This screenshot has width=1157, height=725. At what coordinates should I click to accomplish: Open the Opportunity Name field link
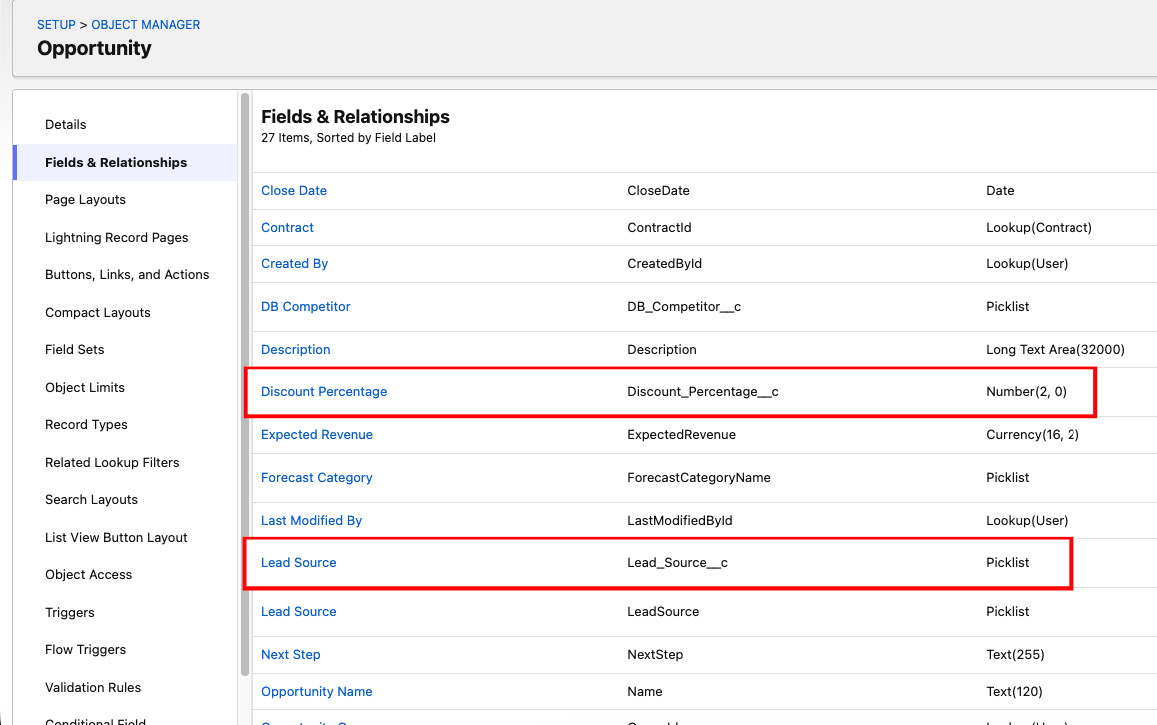(x=316, y=692)
